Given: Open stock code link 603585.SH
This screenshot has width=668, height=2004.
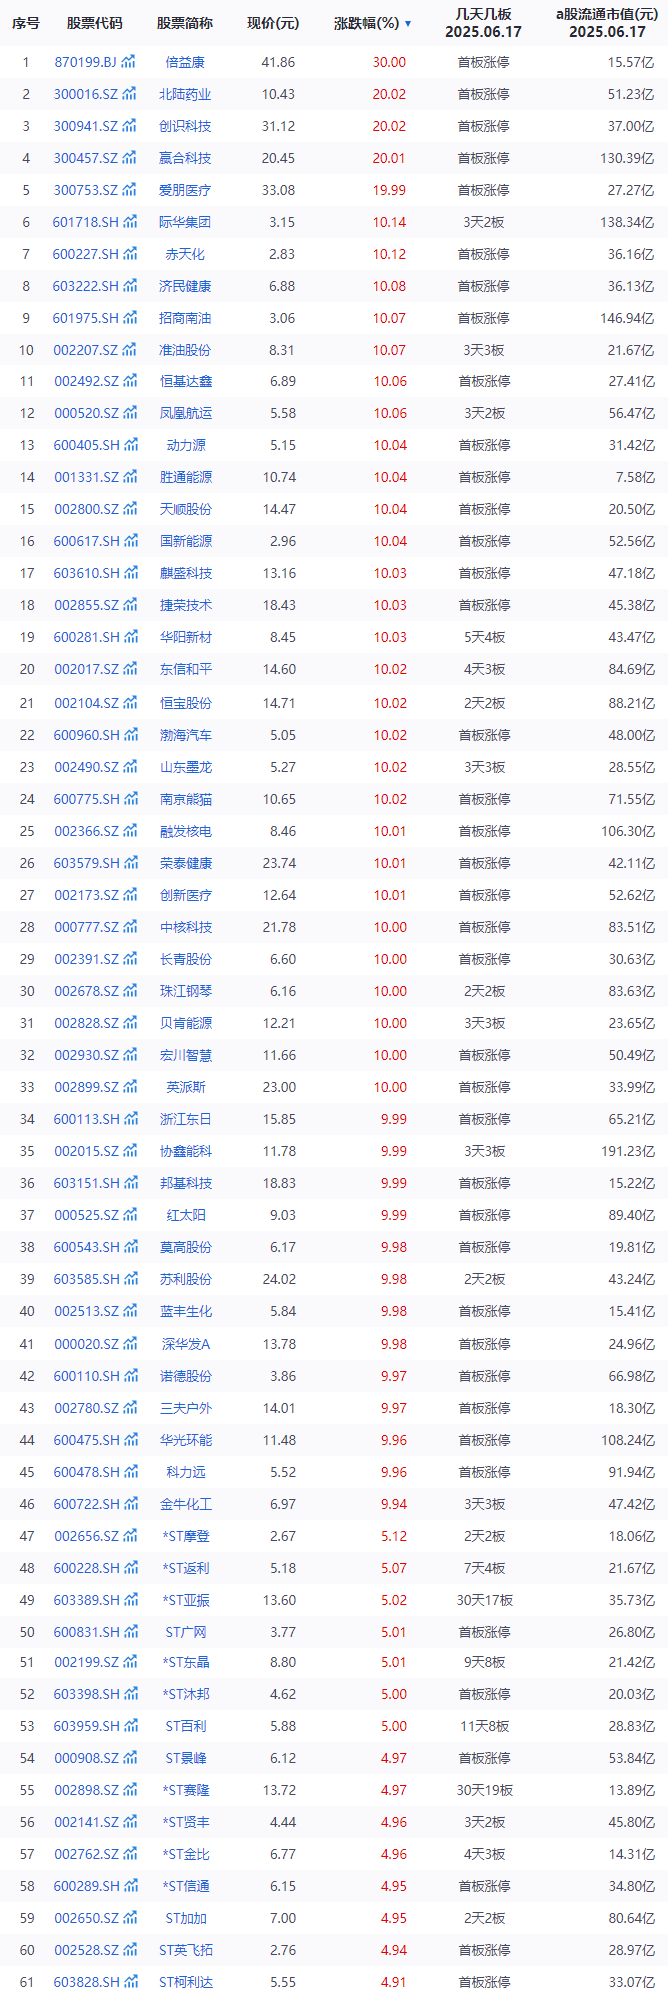Looking at the screenshot, I should coord(86,1279).
